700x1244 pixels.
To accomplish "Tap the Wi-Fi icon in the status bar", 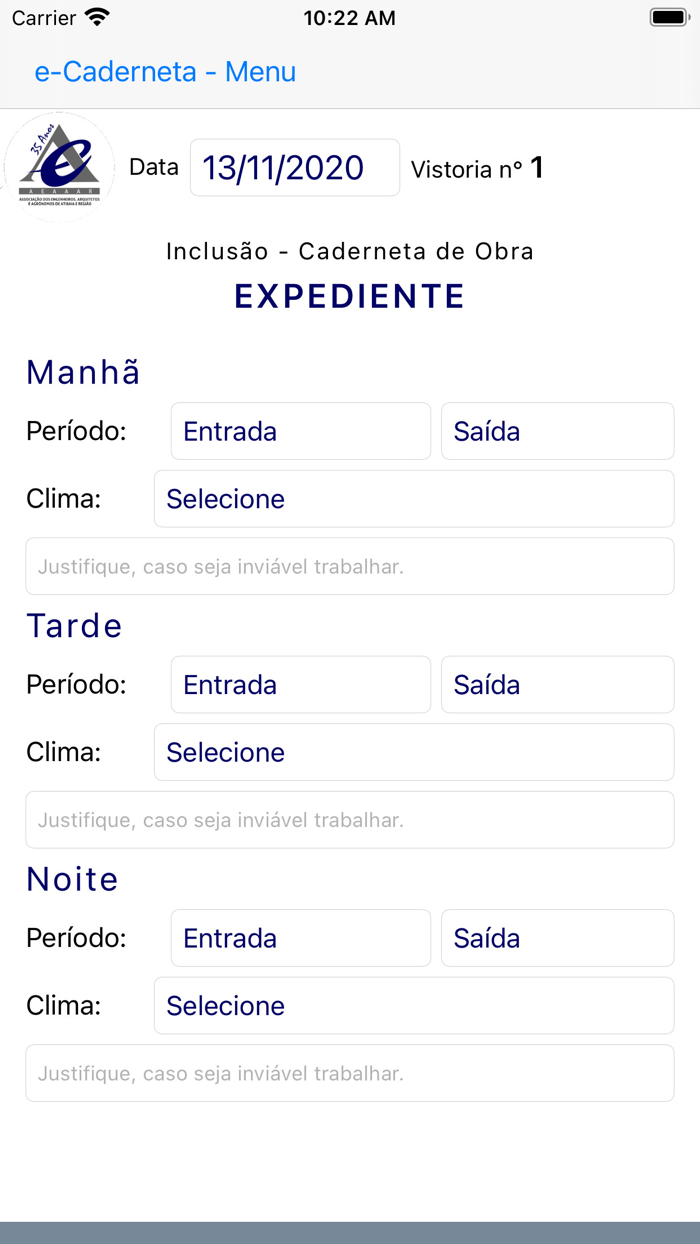I will pos(96,16).
